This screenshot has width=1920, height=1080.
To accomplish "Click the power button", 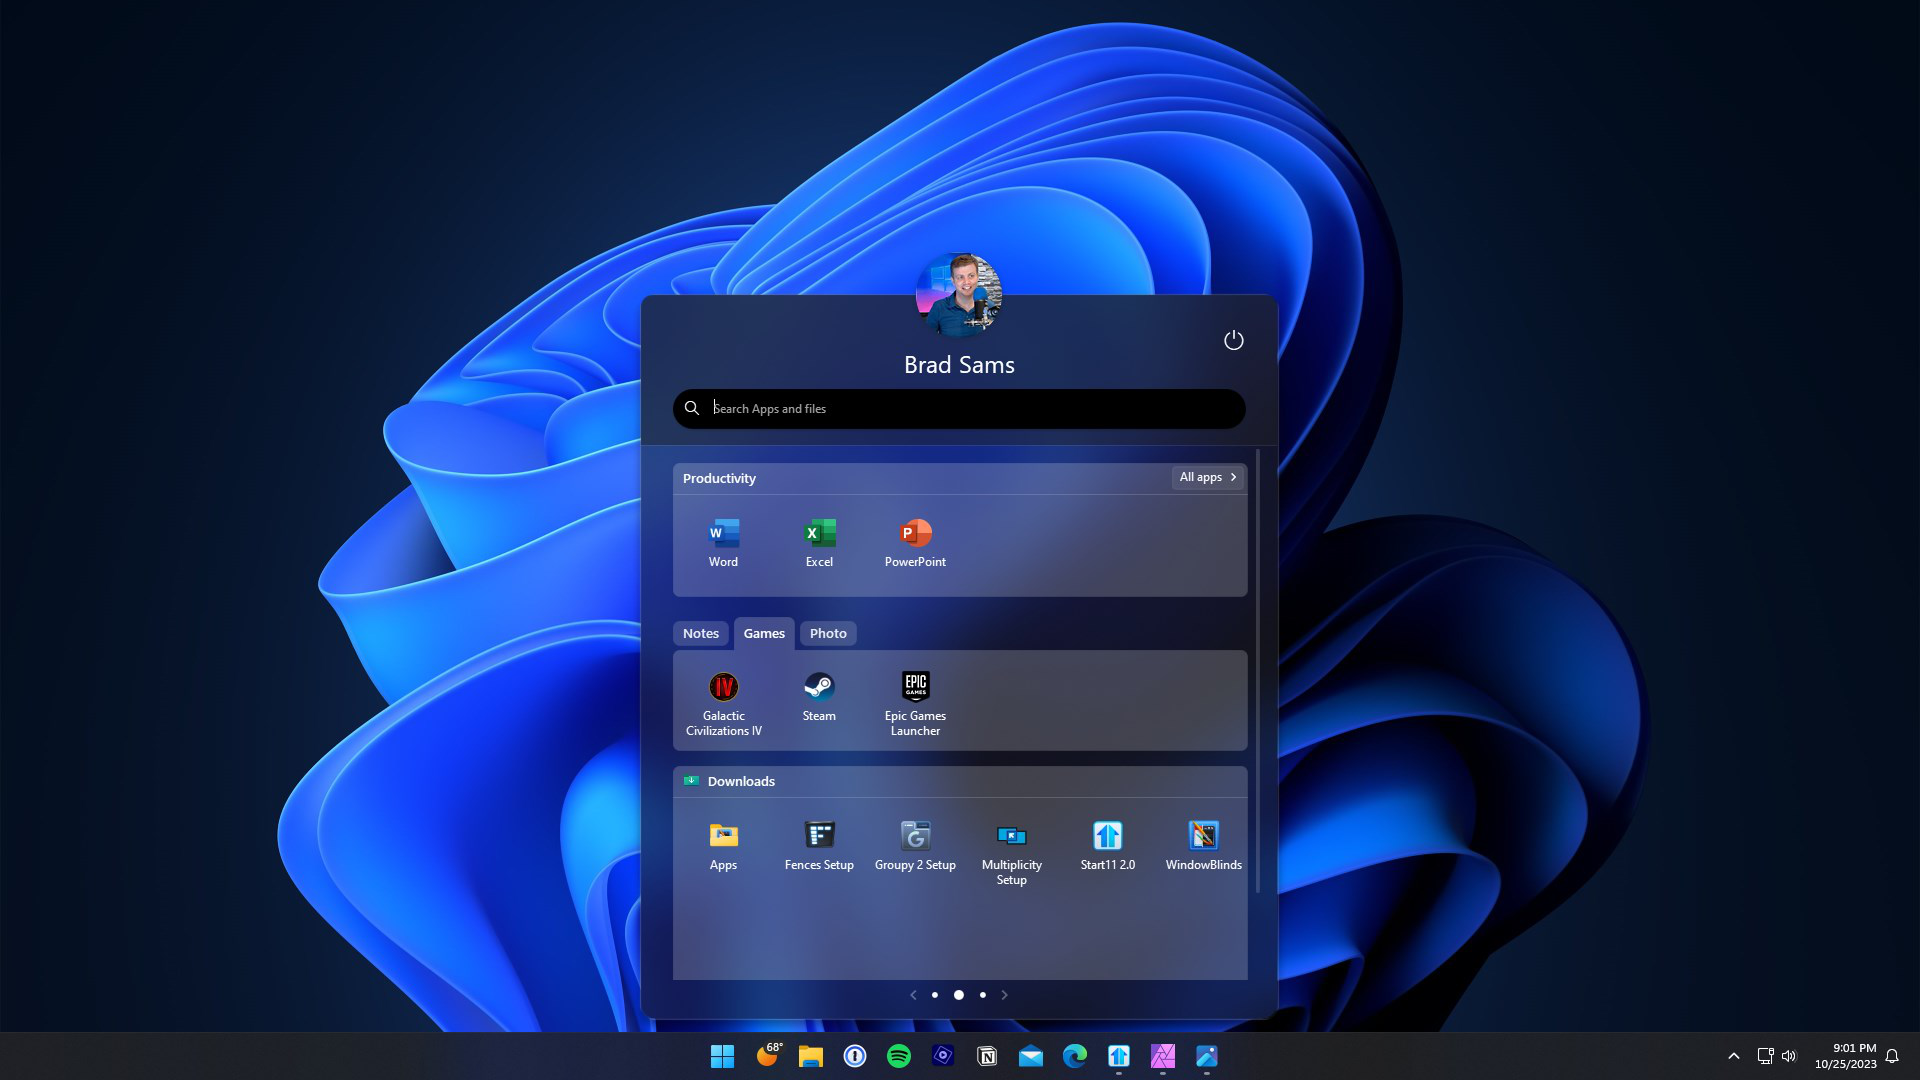I will (x=1233, y=340).
